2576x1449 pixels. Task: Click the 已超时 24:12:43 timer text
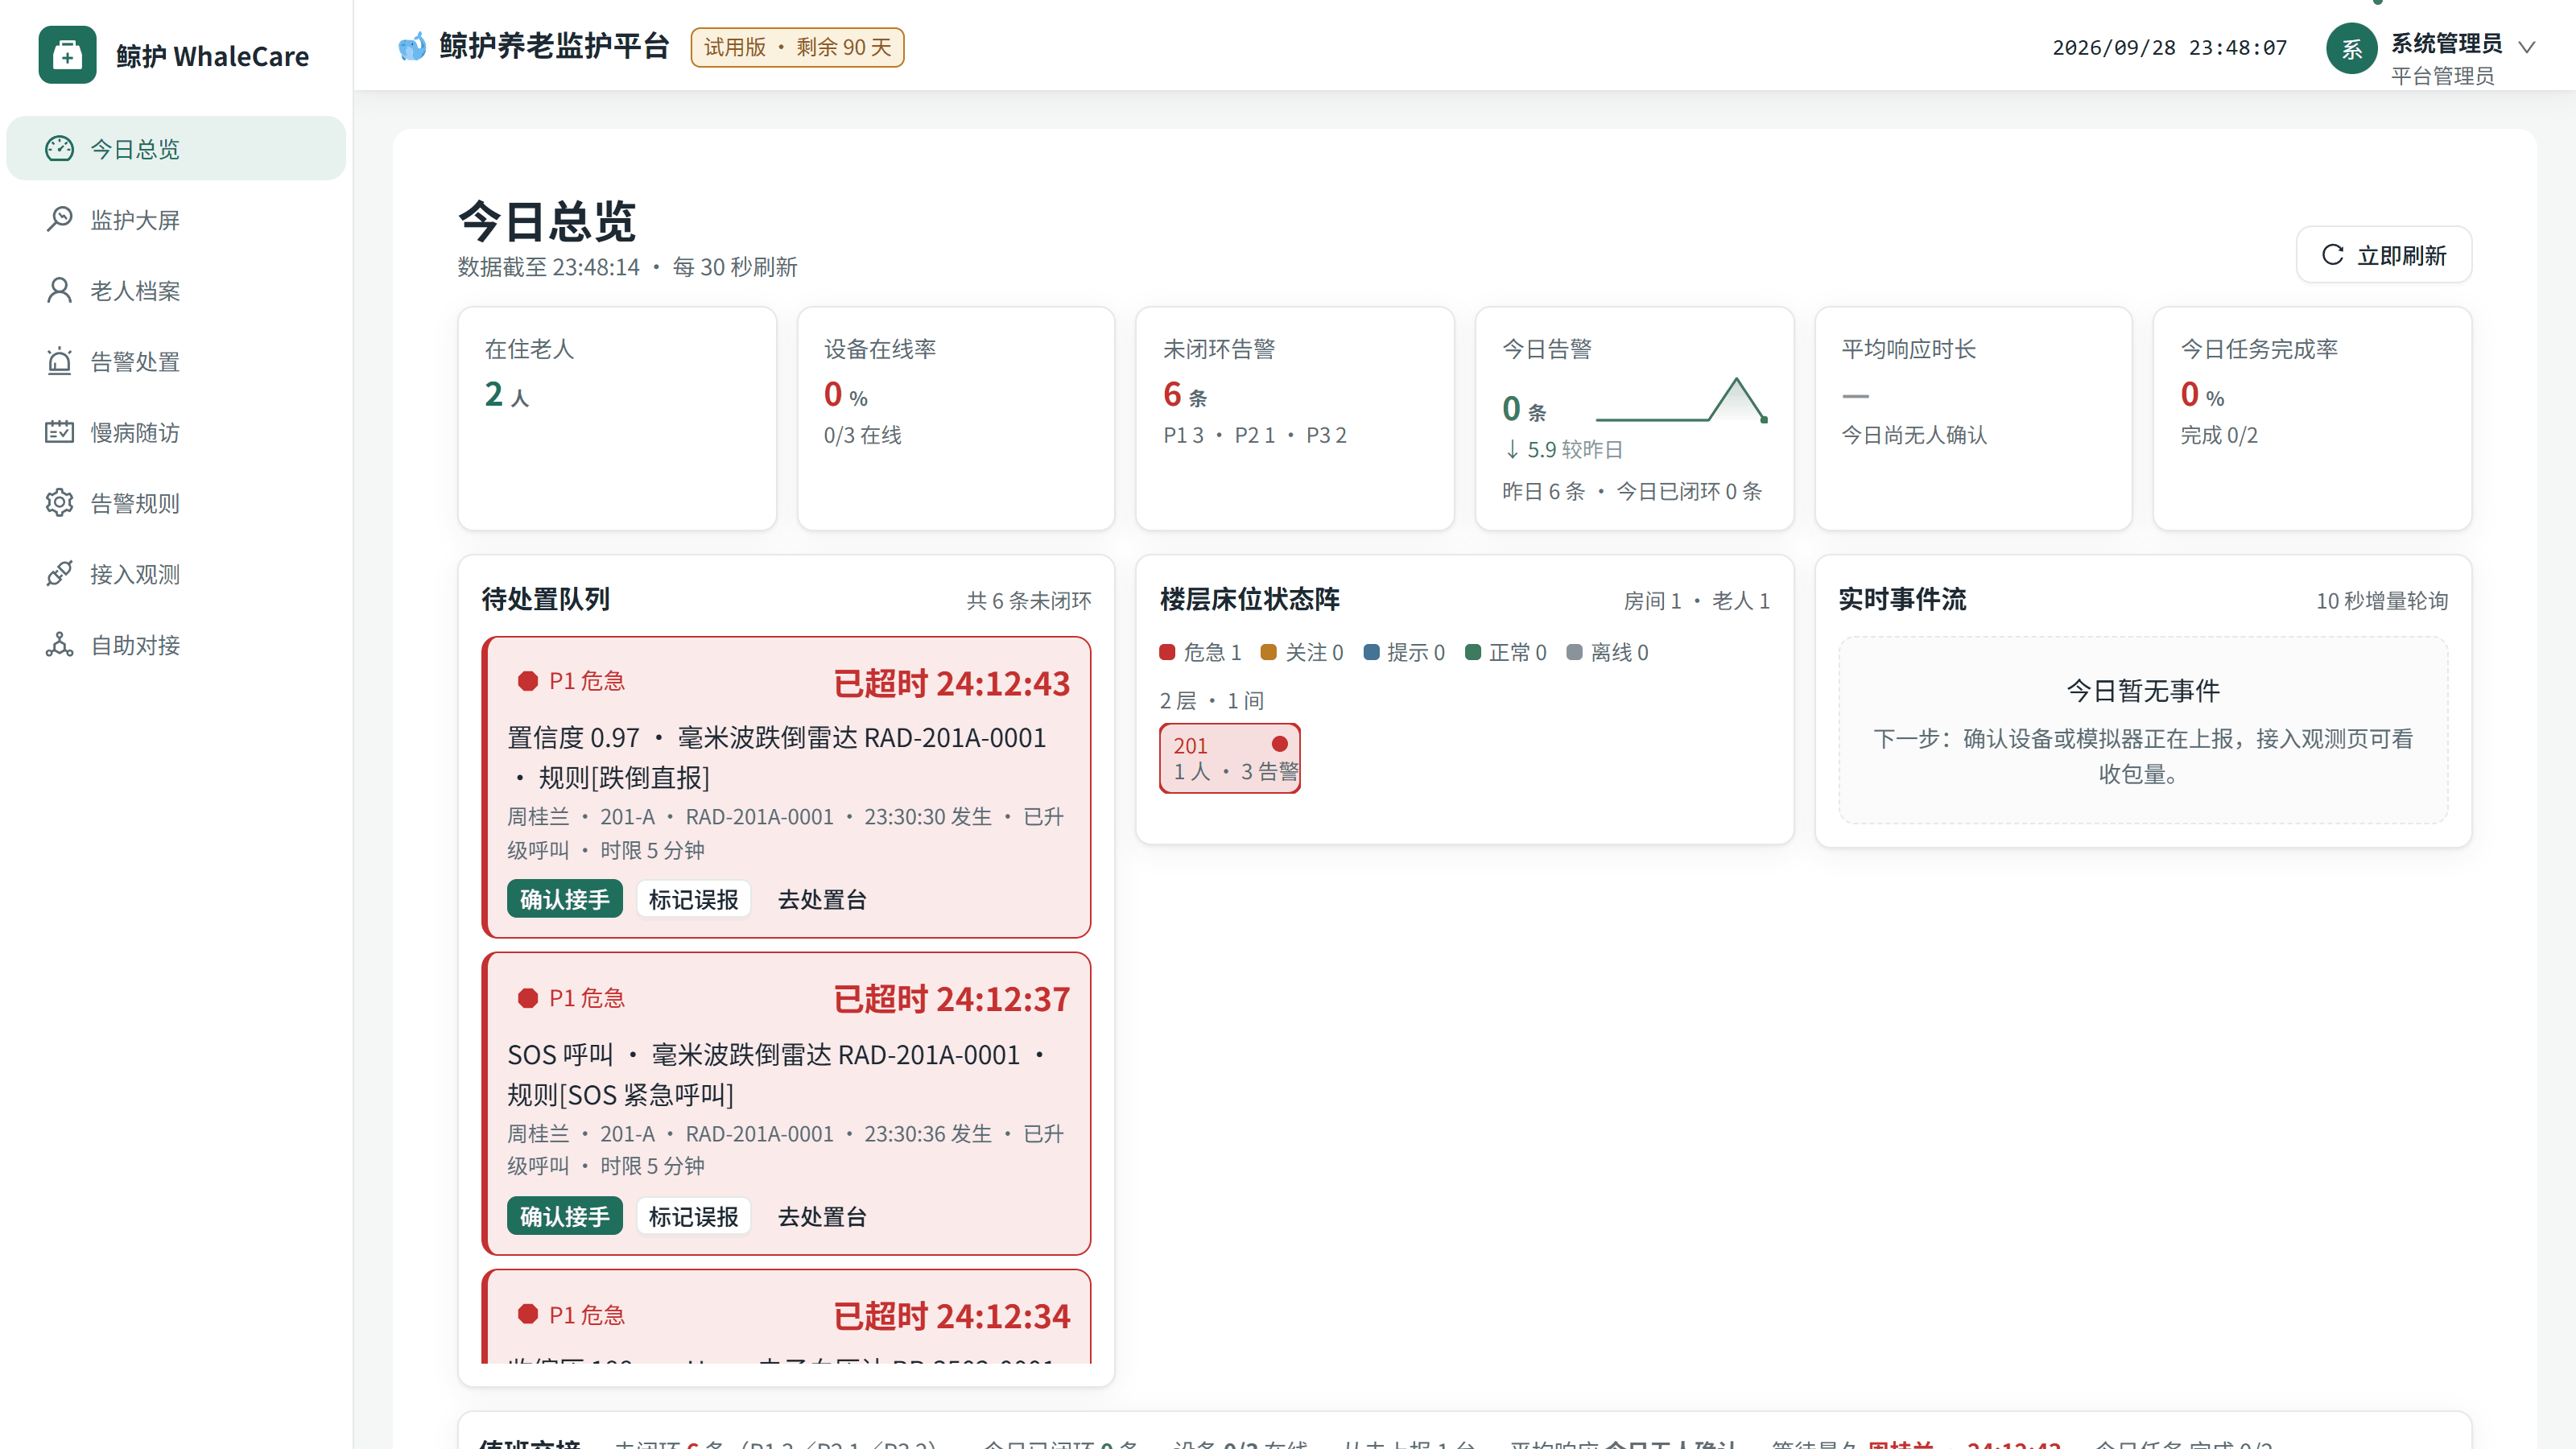pos(951,683)
